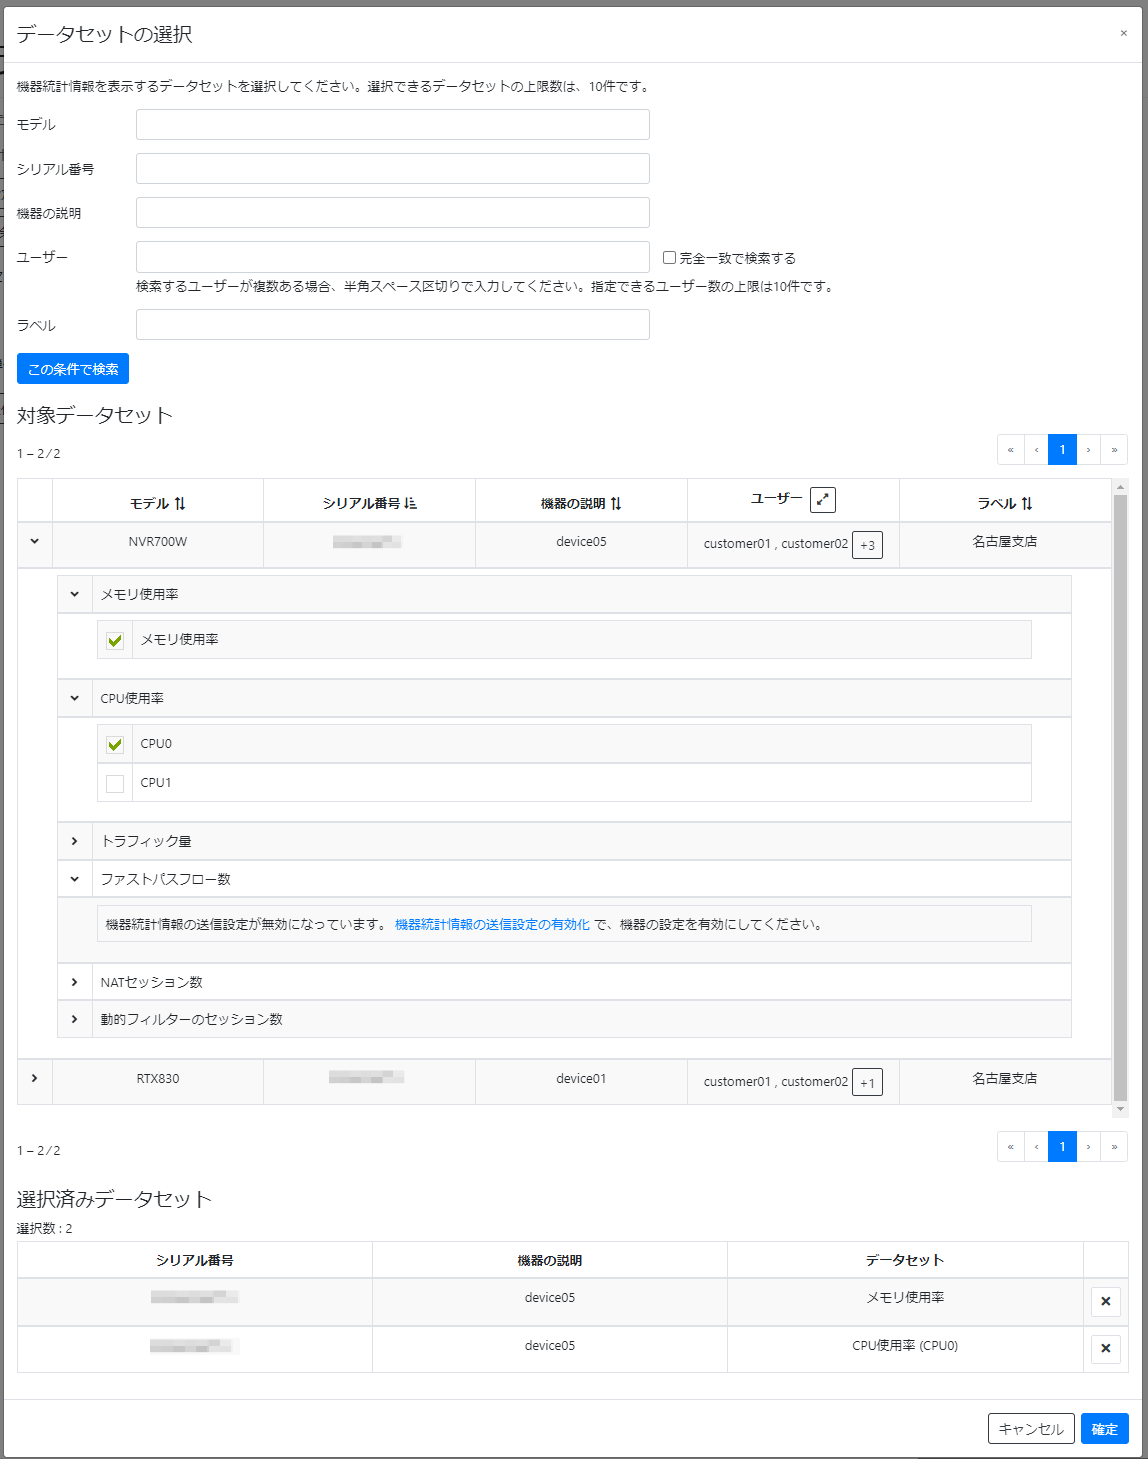Screen dimensions: 1148x1460
Task: Expand the ユーザー column with the expand icon
Action: click(x=822, y=499)
